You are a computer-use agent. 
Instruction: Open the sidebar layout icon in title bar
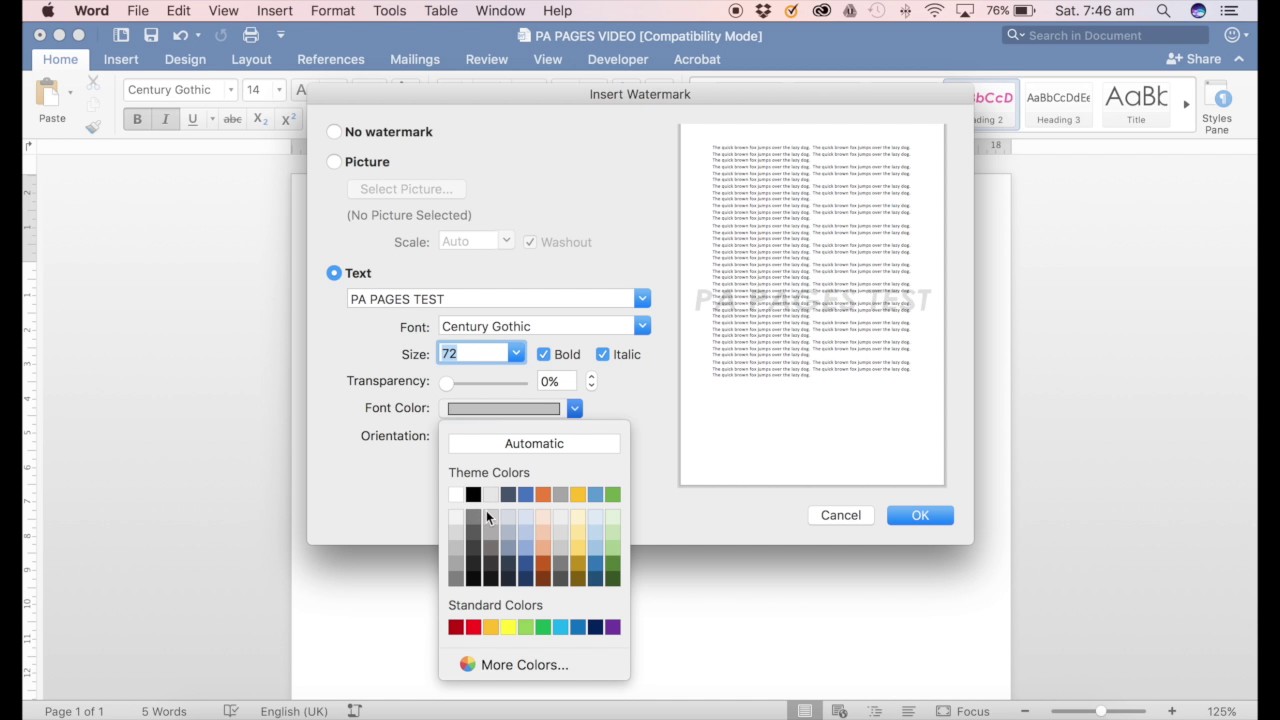(121, 35)
